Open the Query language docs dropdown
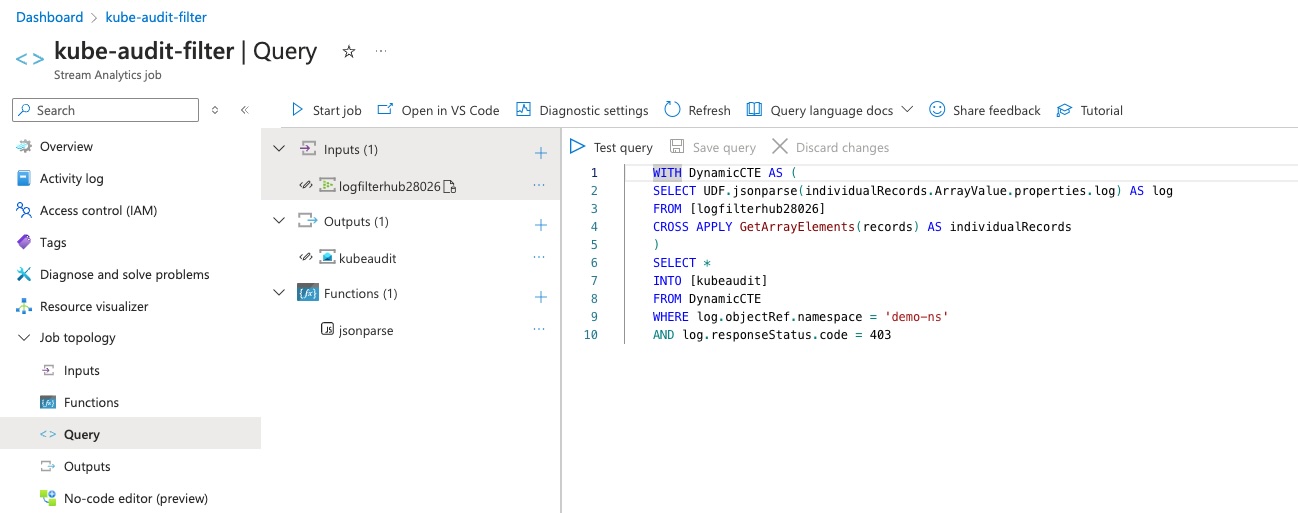This screenshot has height=513, width=1298. 830,110
